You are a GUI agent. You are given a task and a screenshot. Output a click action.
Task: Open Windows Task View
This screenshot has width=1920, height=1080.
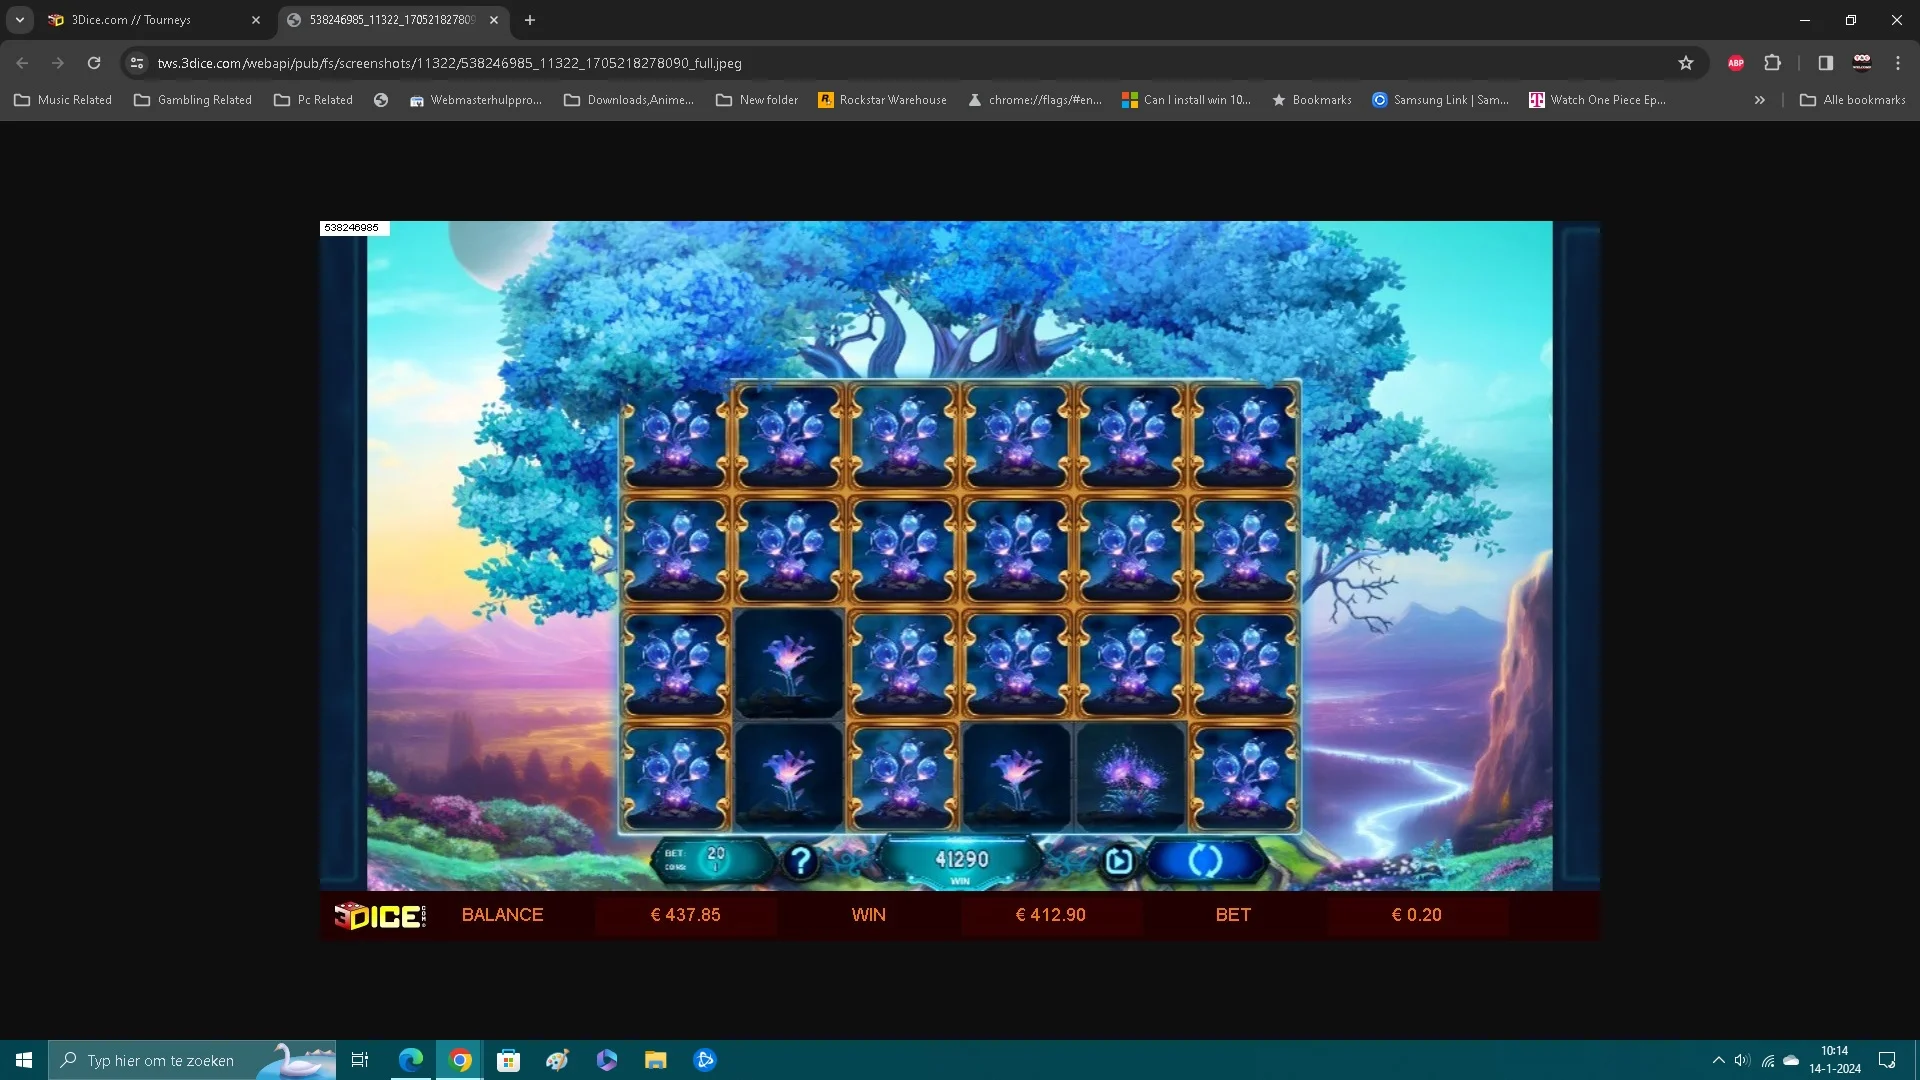pos(360,1060)
